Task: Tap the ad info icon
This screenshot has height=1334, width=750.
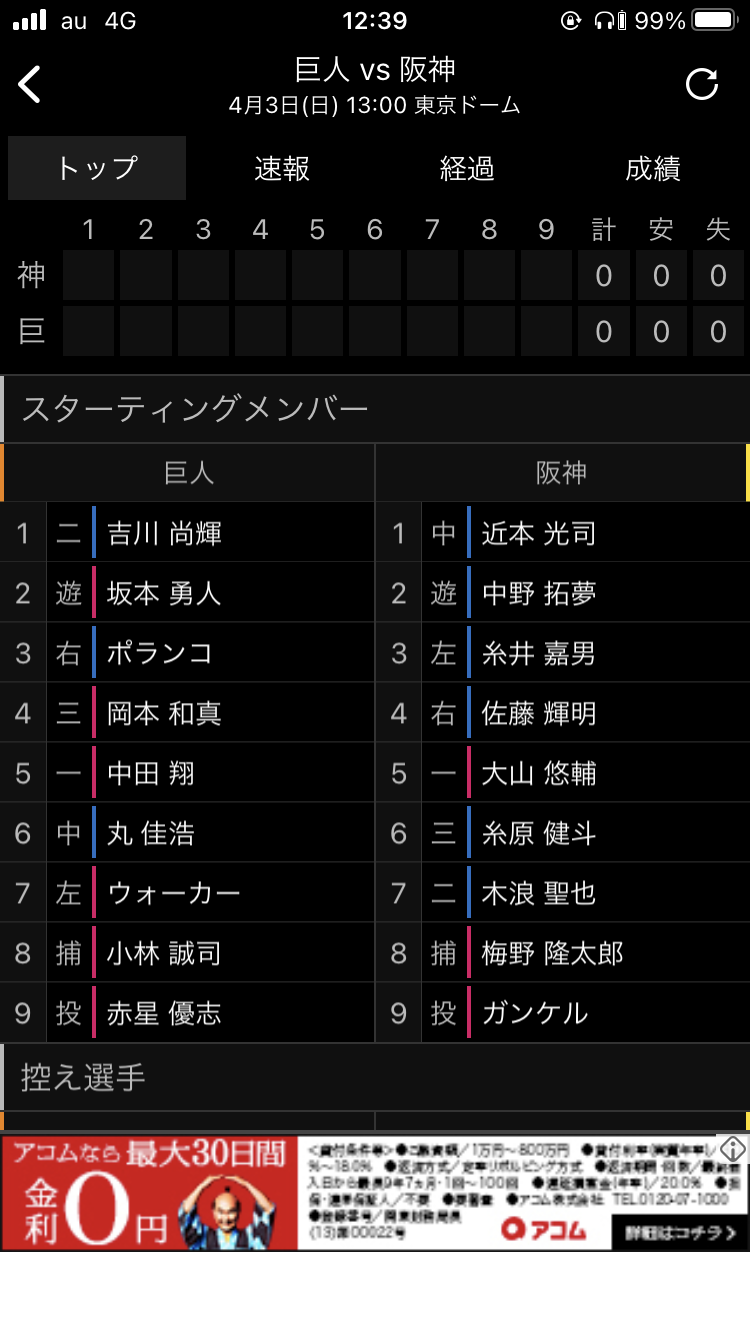Action: coord(733,1149)
